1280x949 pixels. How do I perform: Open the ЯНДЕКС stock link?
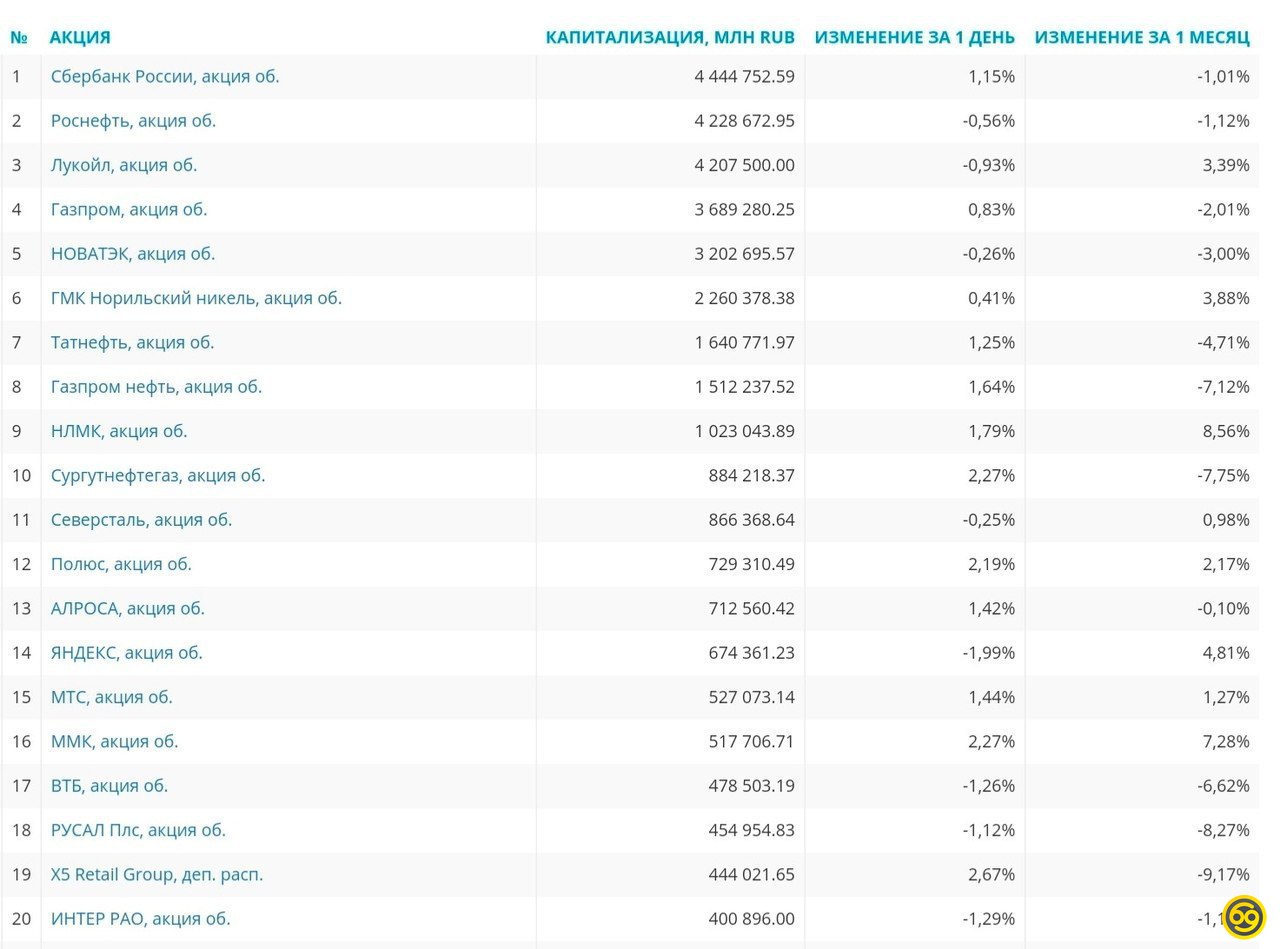point(126,653)
